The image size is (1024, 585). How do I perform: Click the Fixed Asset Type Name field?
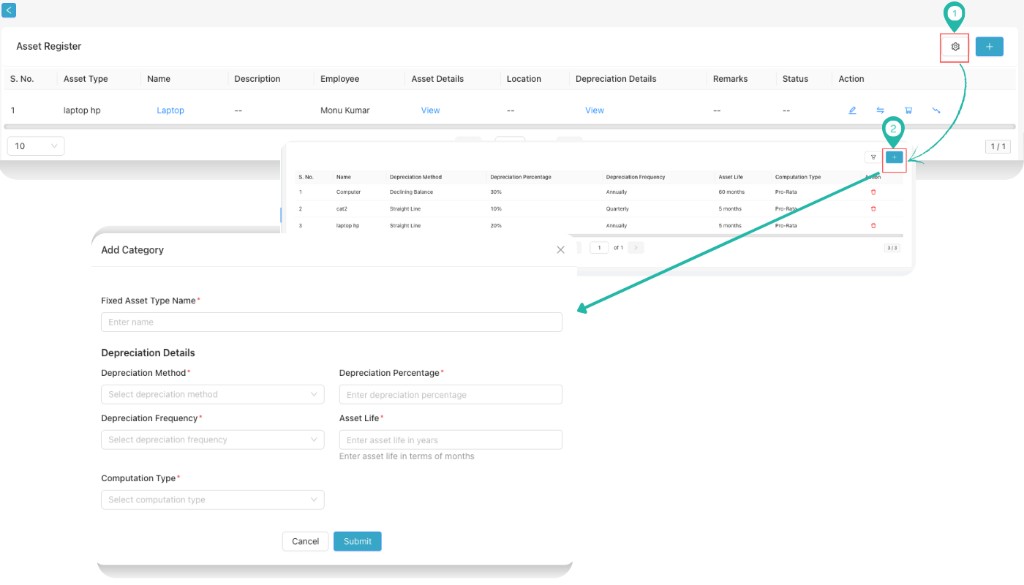click(x=331, y=321)
